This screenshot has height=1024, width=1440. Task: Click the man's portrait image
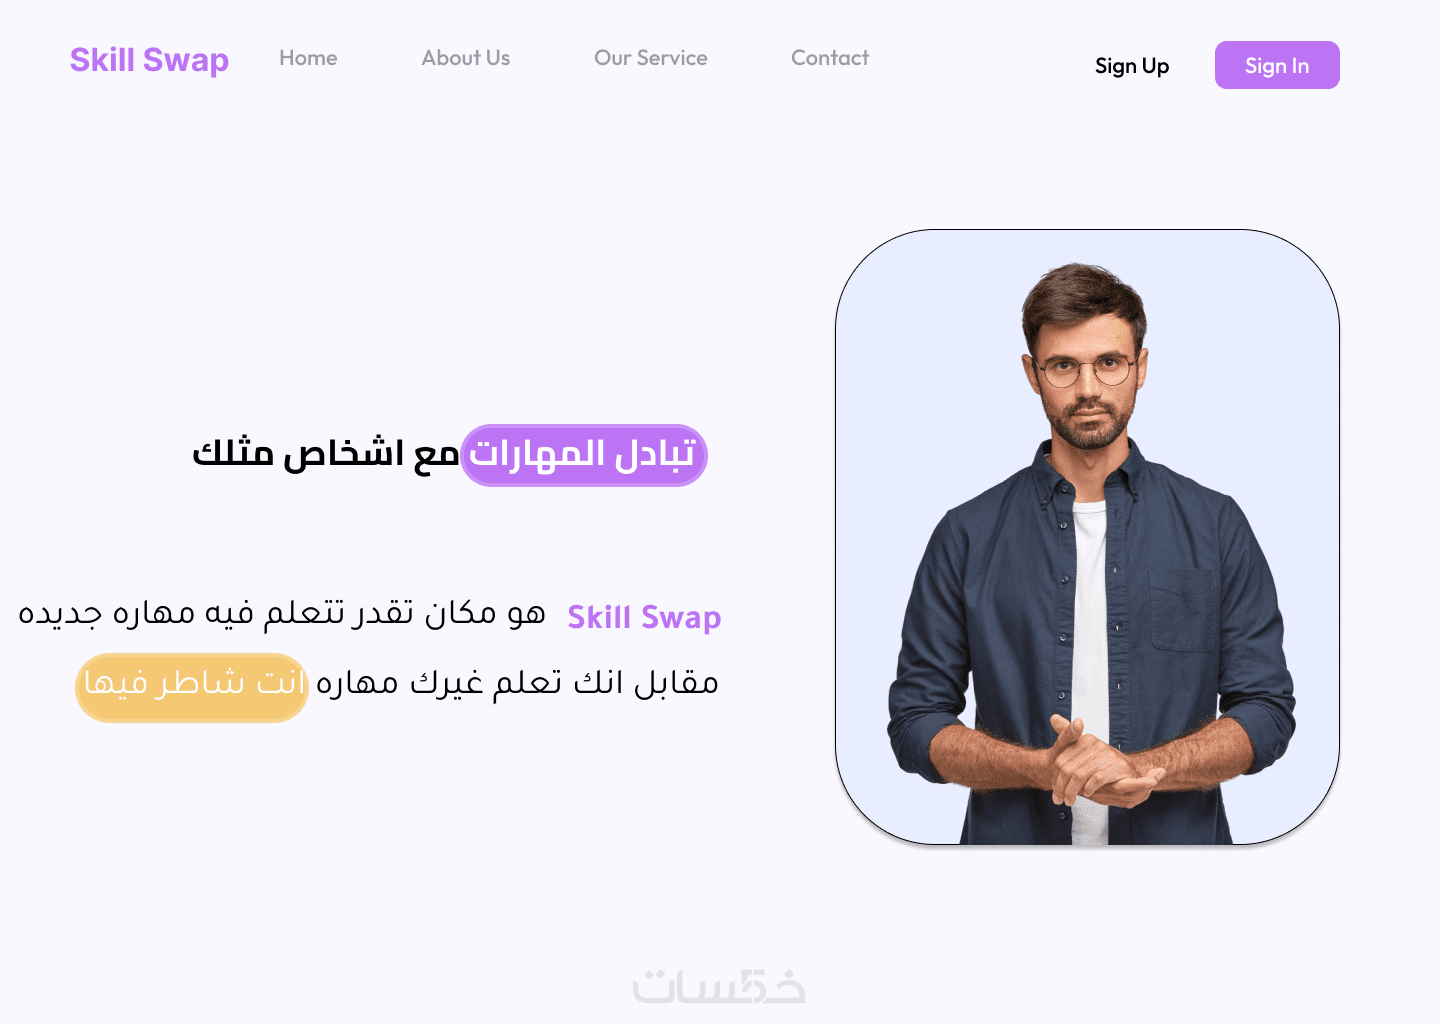point(1087,537)
